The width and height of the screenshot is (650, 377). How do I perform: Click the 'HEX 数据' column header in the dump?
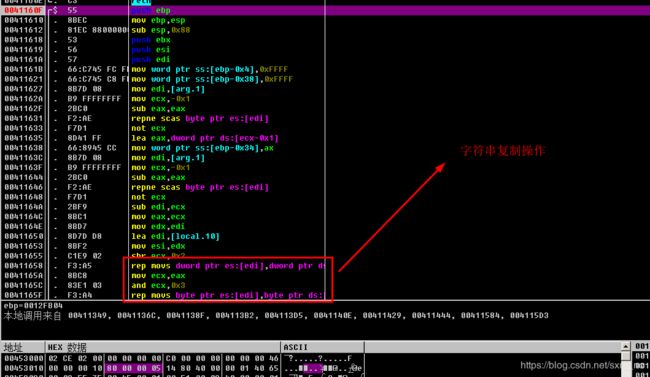(162, 347)
